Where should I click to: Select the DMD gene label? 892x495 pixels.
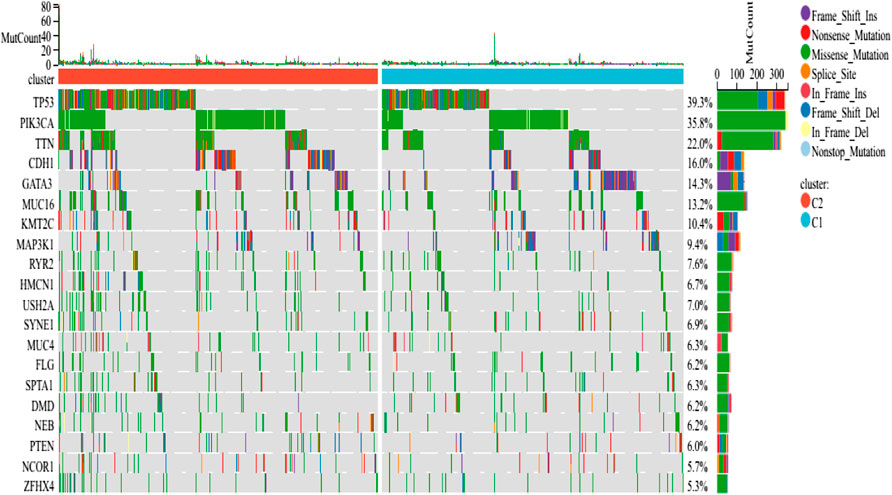tap(43, 406)
